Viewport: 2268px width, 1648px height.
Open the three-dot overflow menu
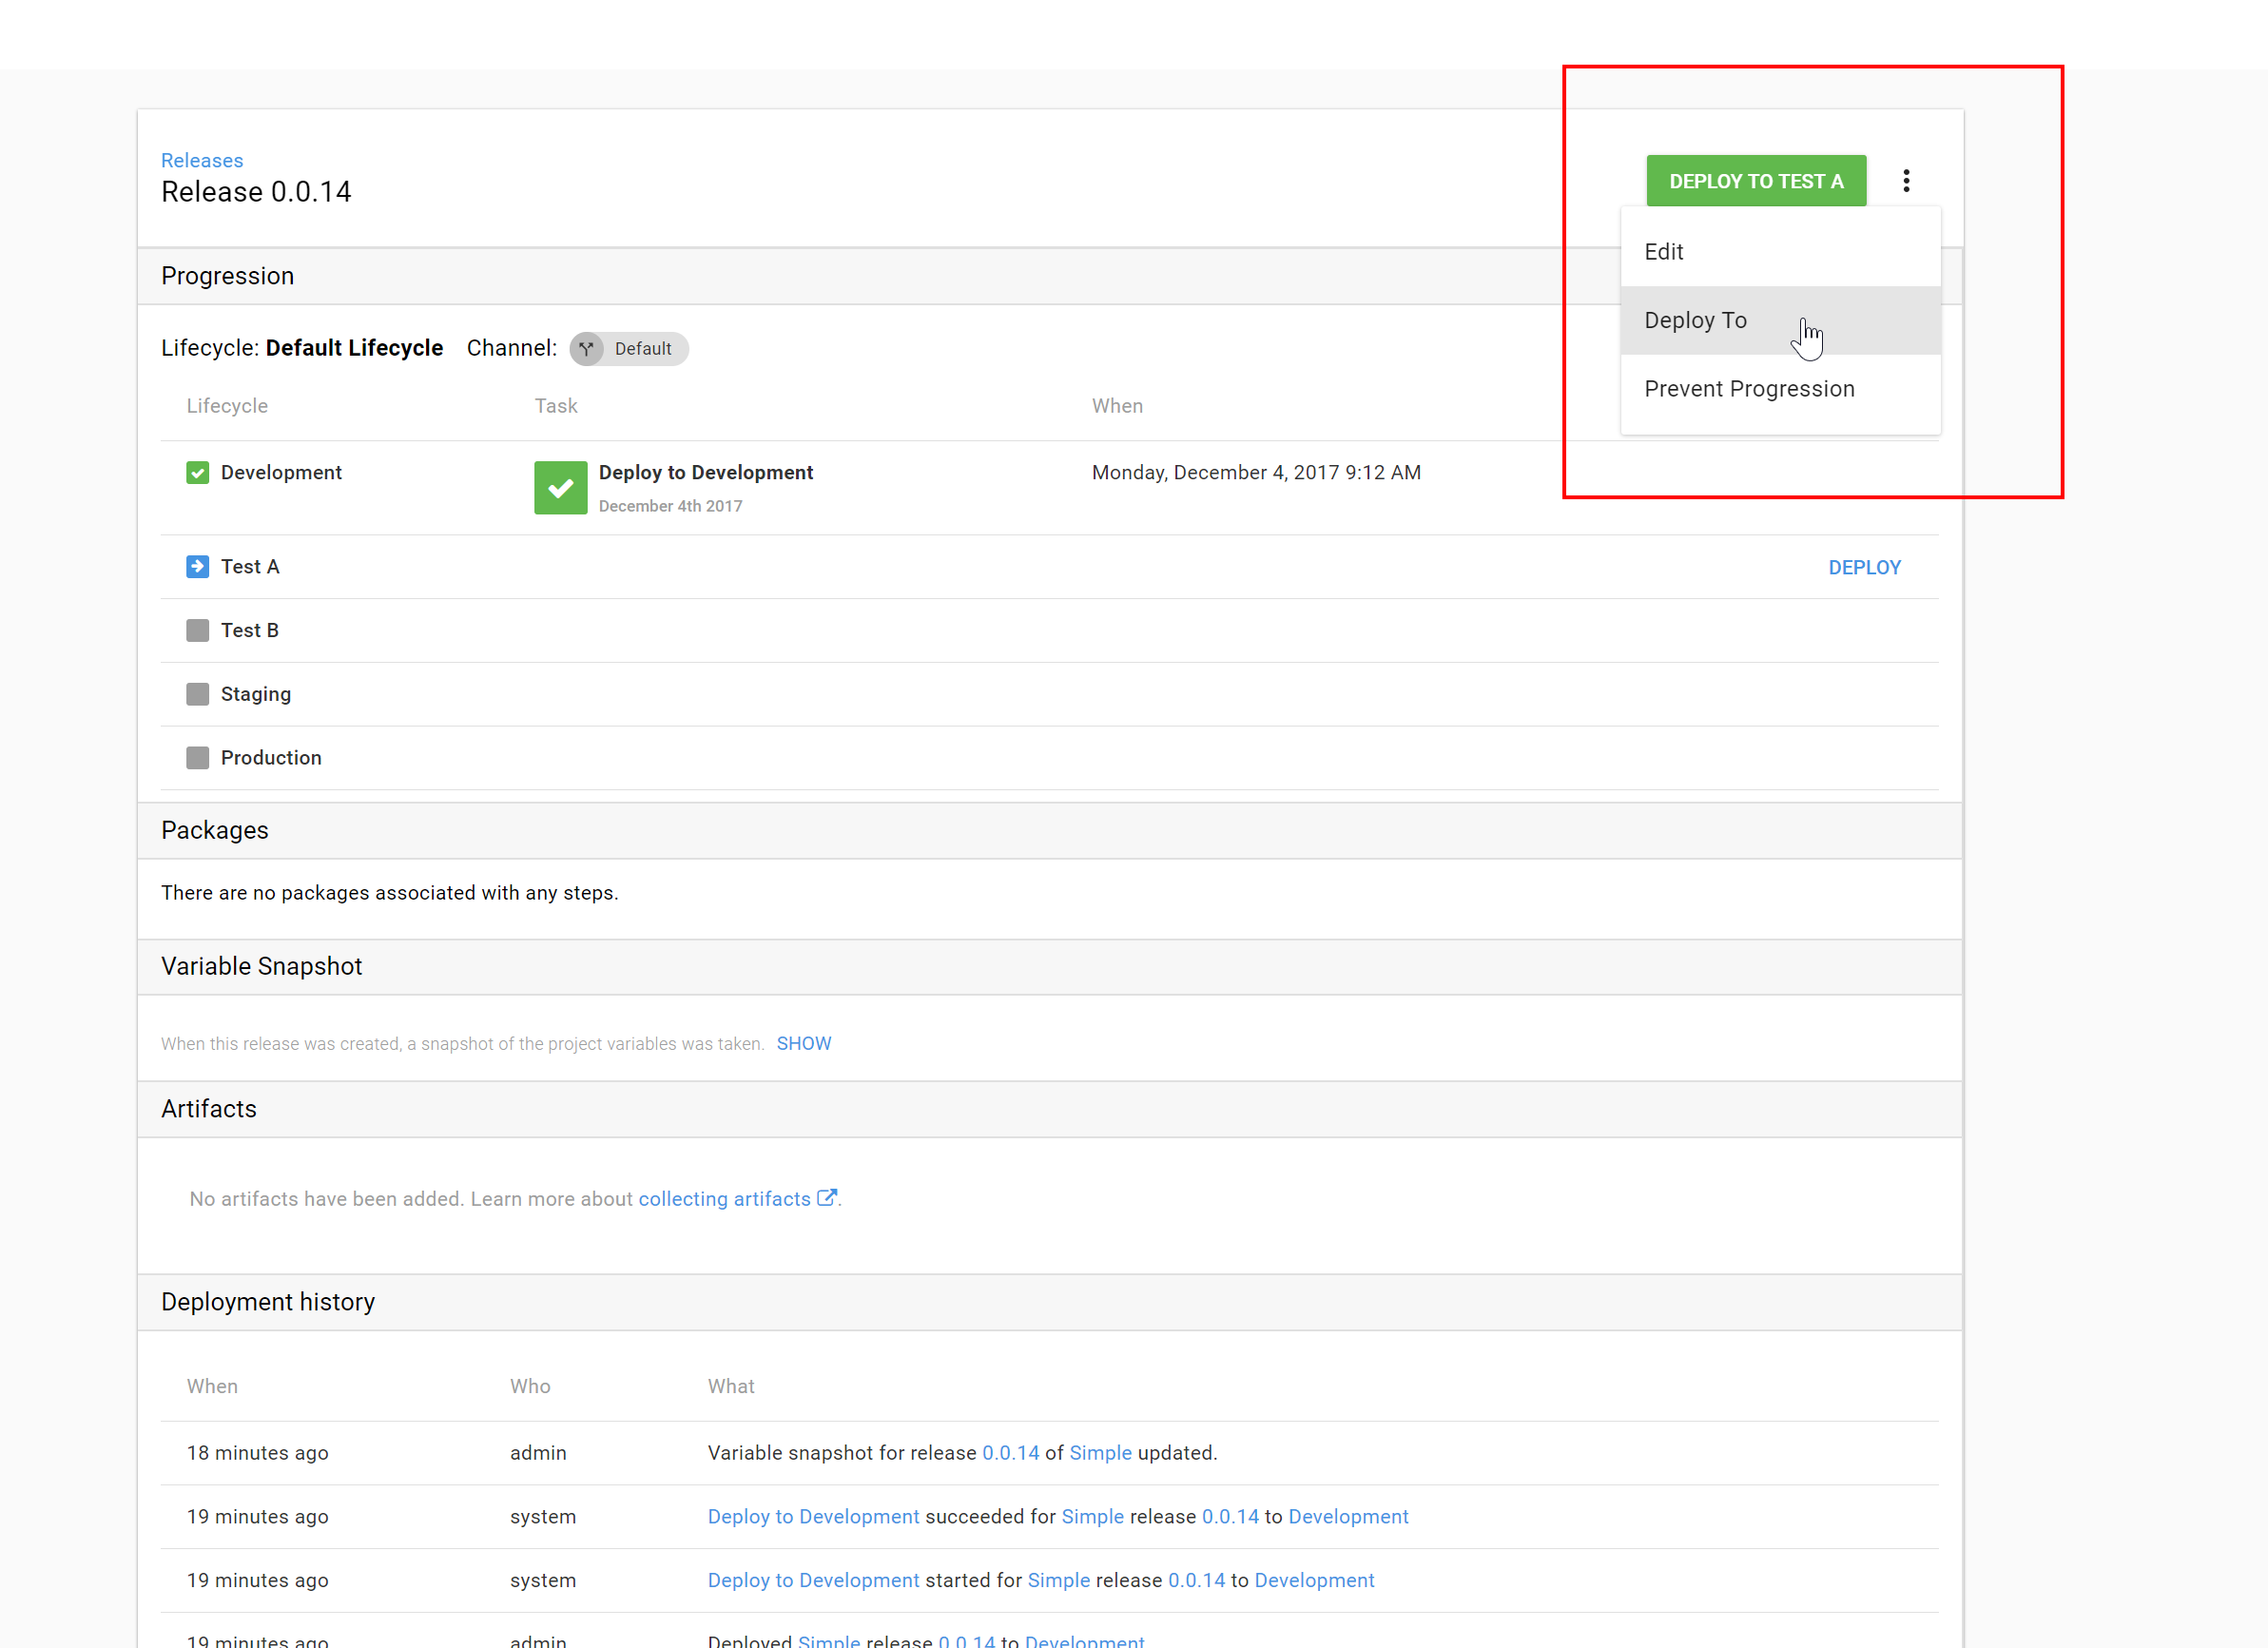tap(1906, 181)
